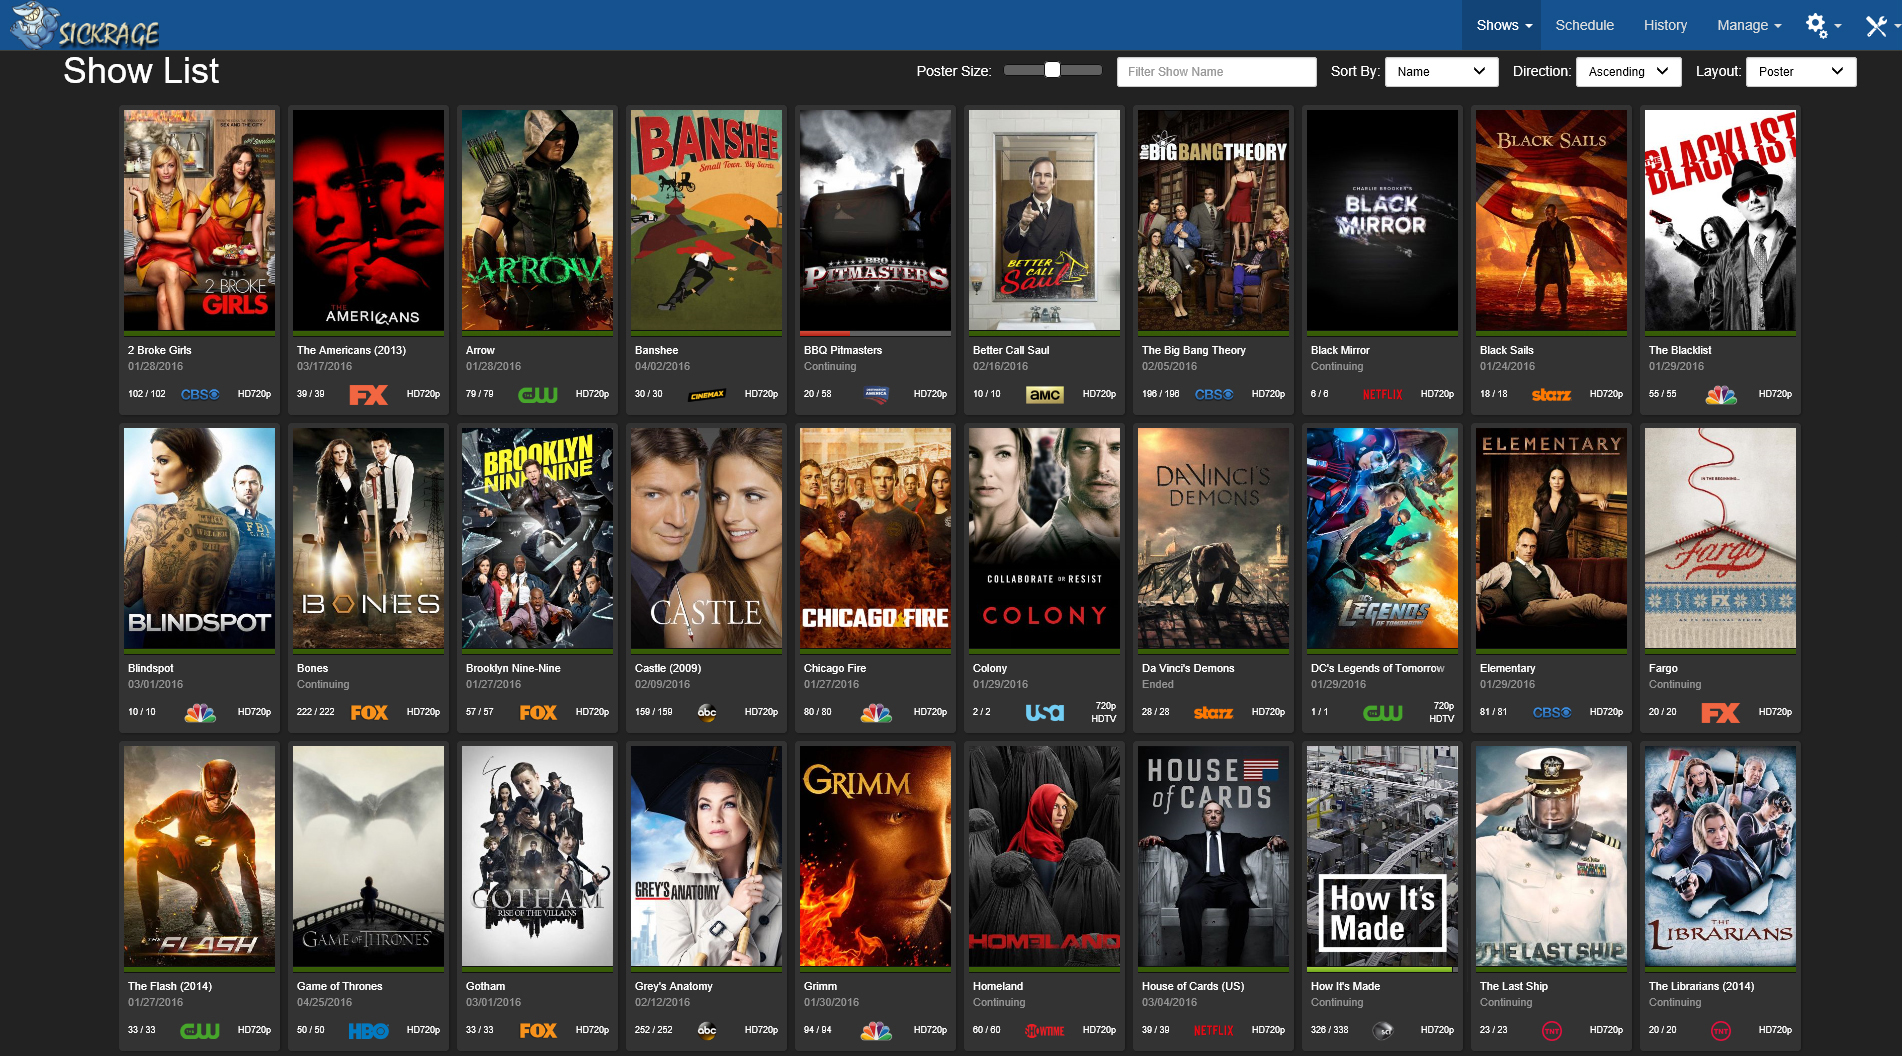
Task: Open the Sort By dropdown
Action: (1441, 71)
